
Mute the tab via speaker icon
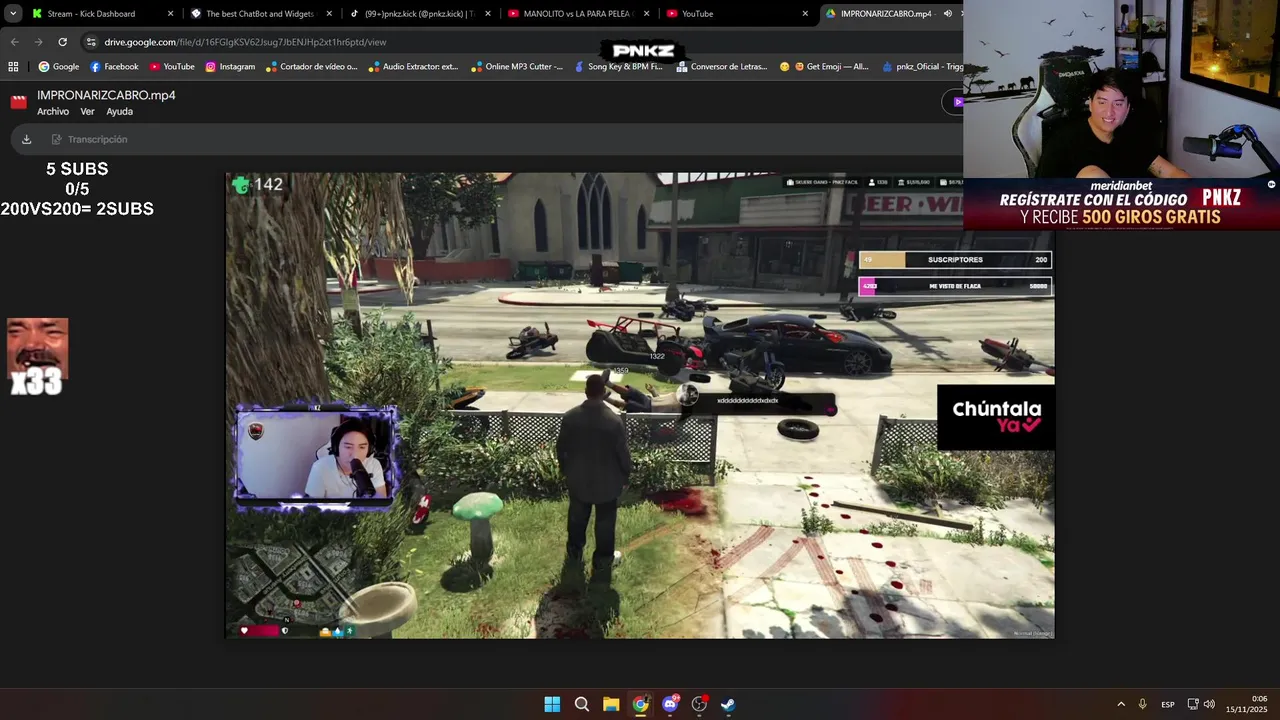click(947, 14)
